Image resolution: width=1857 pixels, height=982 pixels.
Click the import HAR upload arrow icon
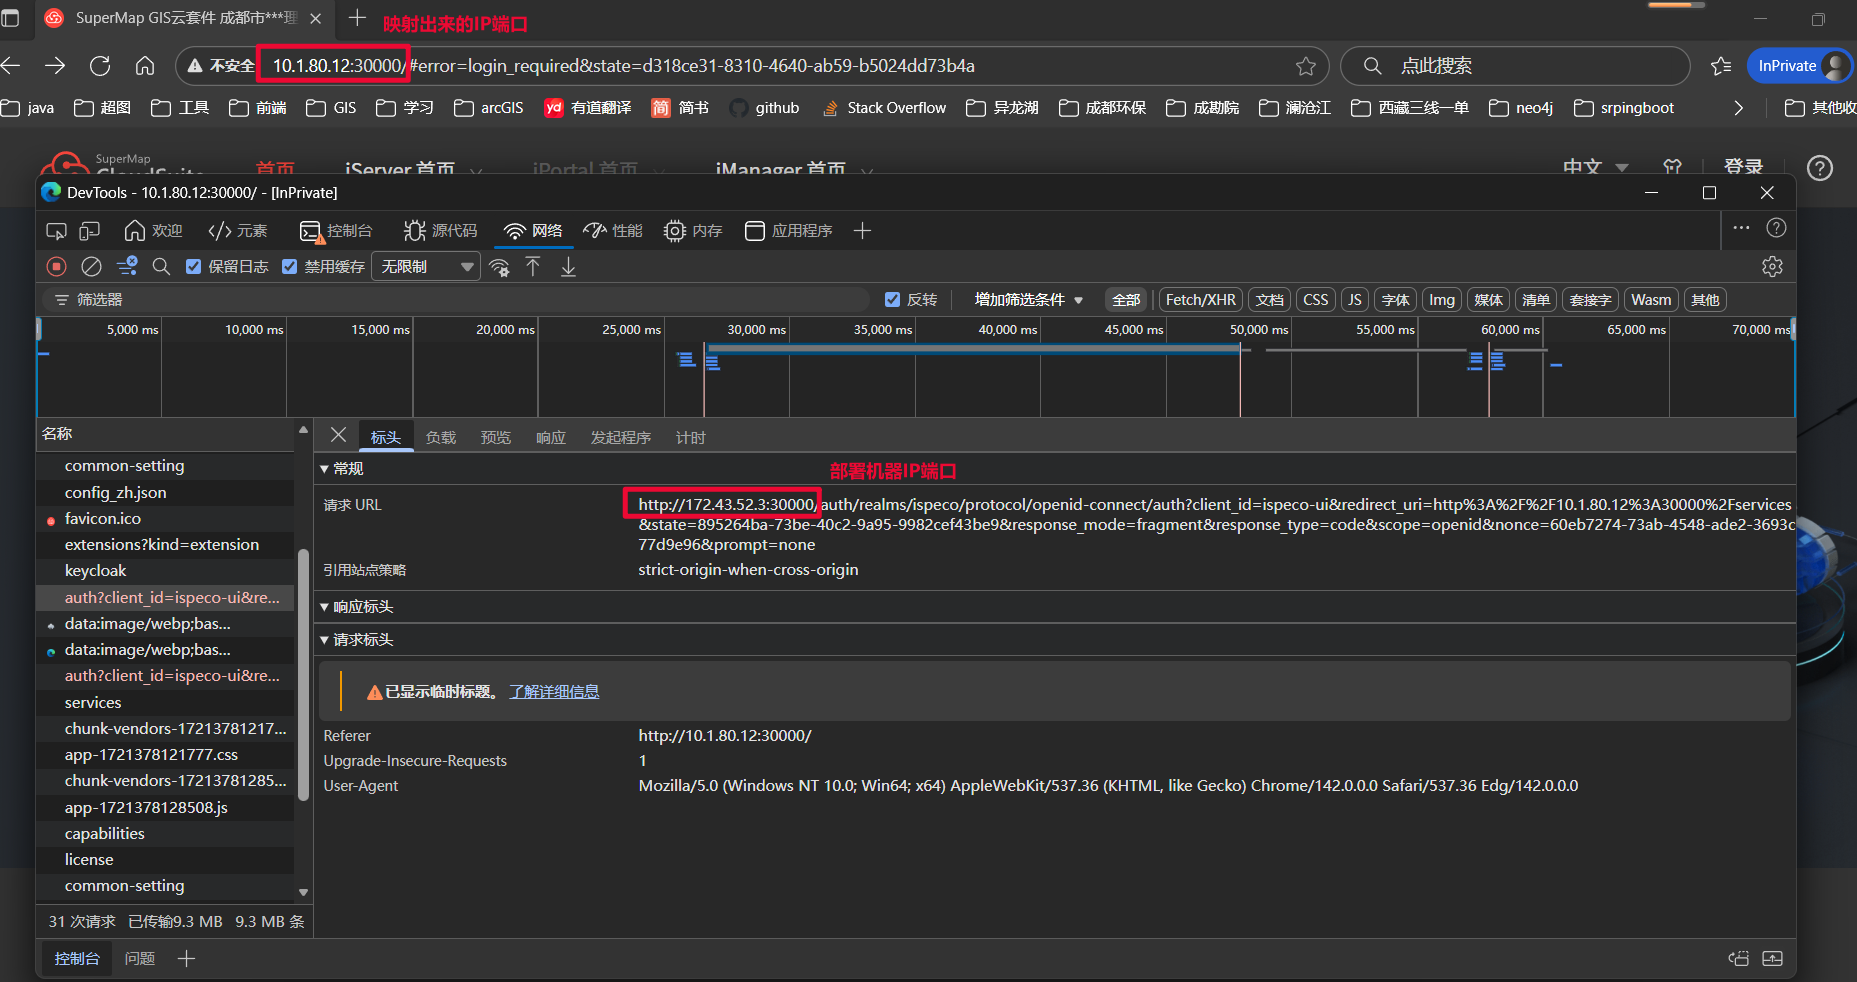(533, 266)
